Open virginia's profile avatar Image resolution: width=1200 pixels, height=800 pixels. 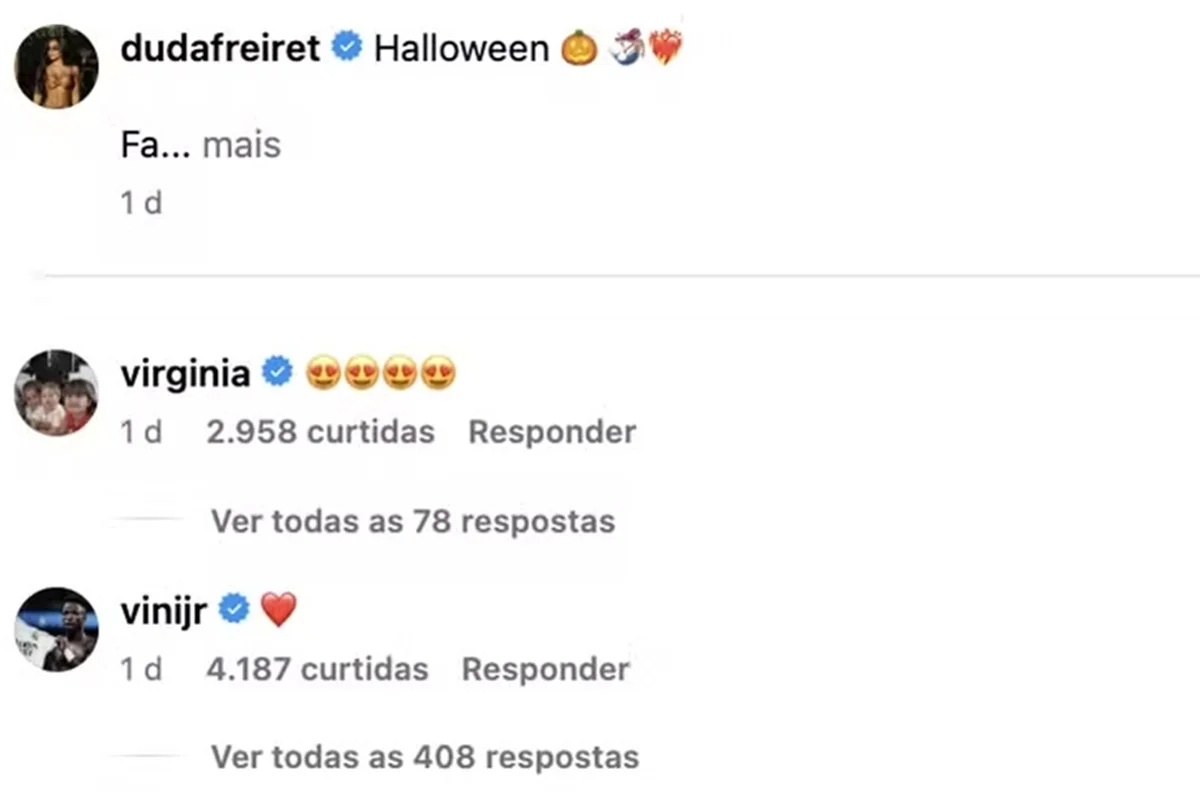[56, 391]
